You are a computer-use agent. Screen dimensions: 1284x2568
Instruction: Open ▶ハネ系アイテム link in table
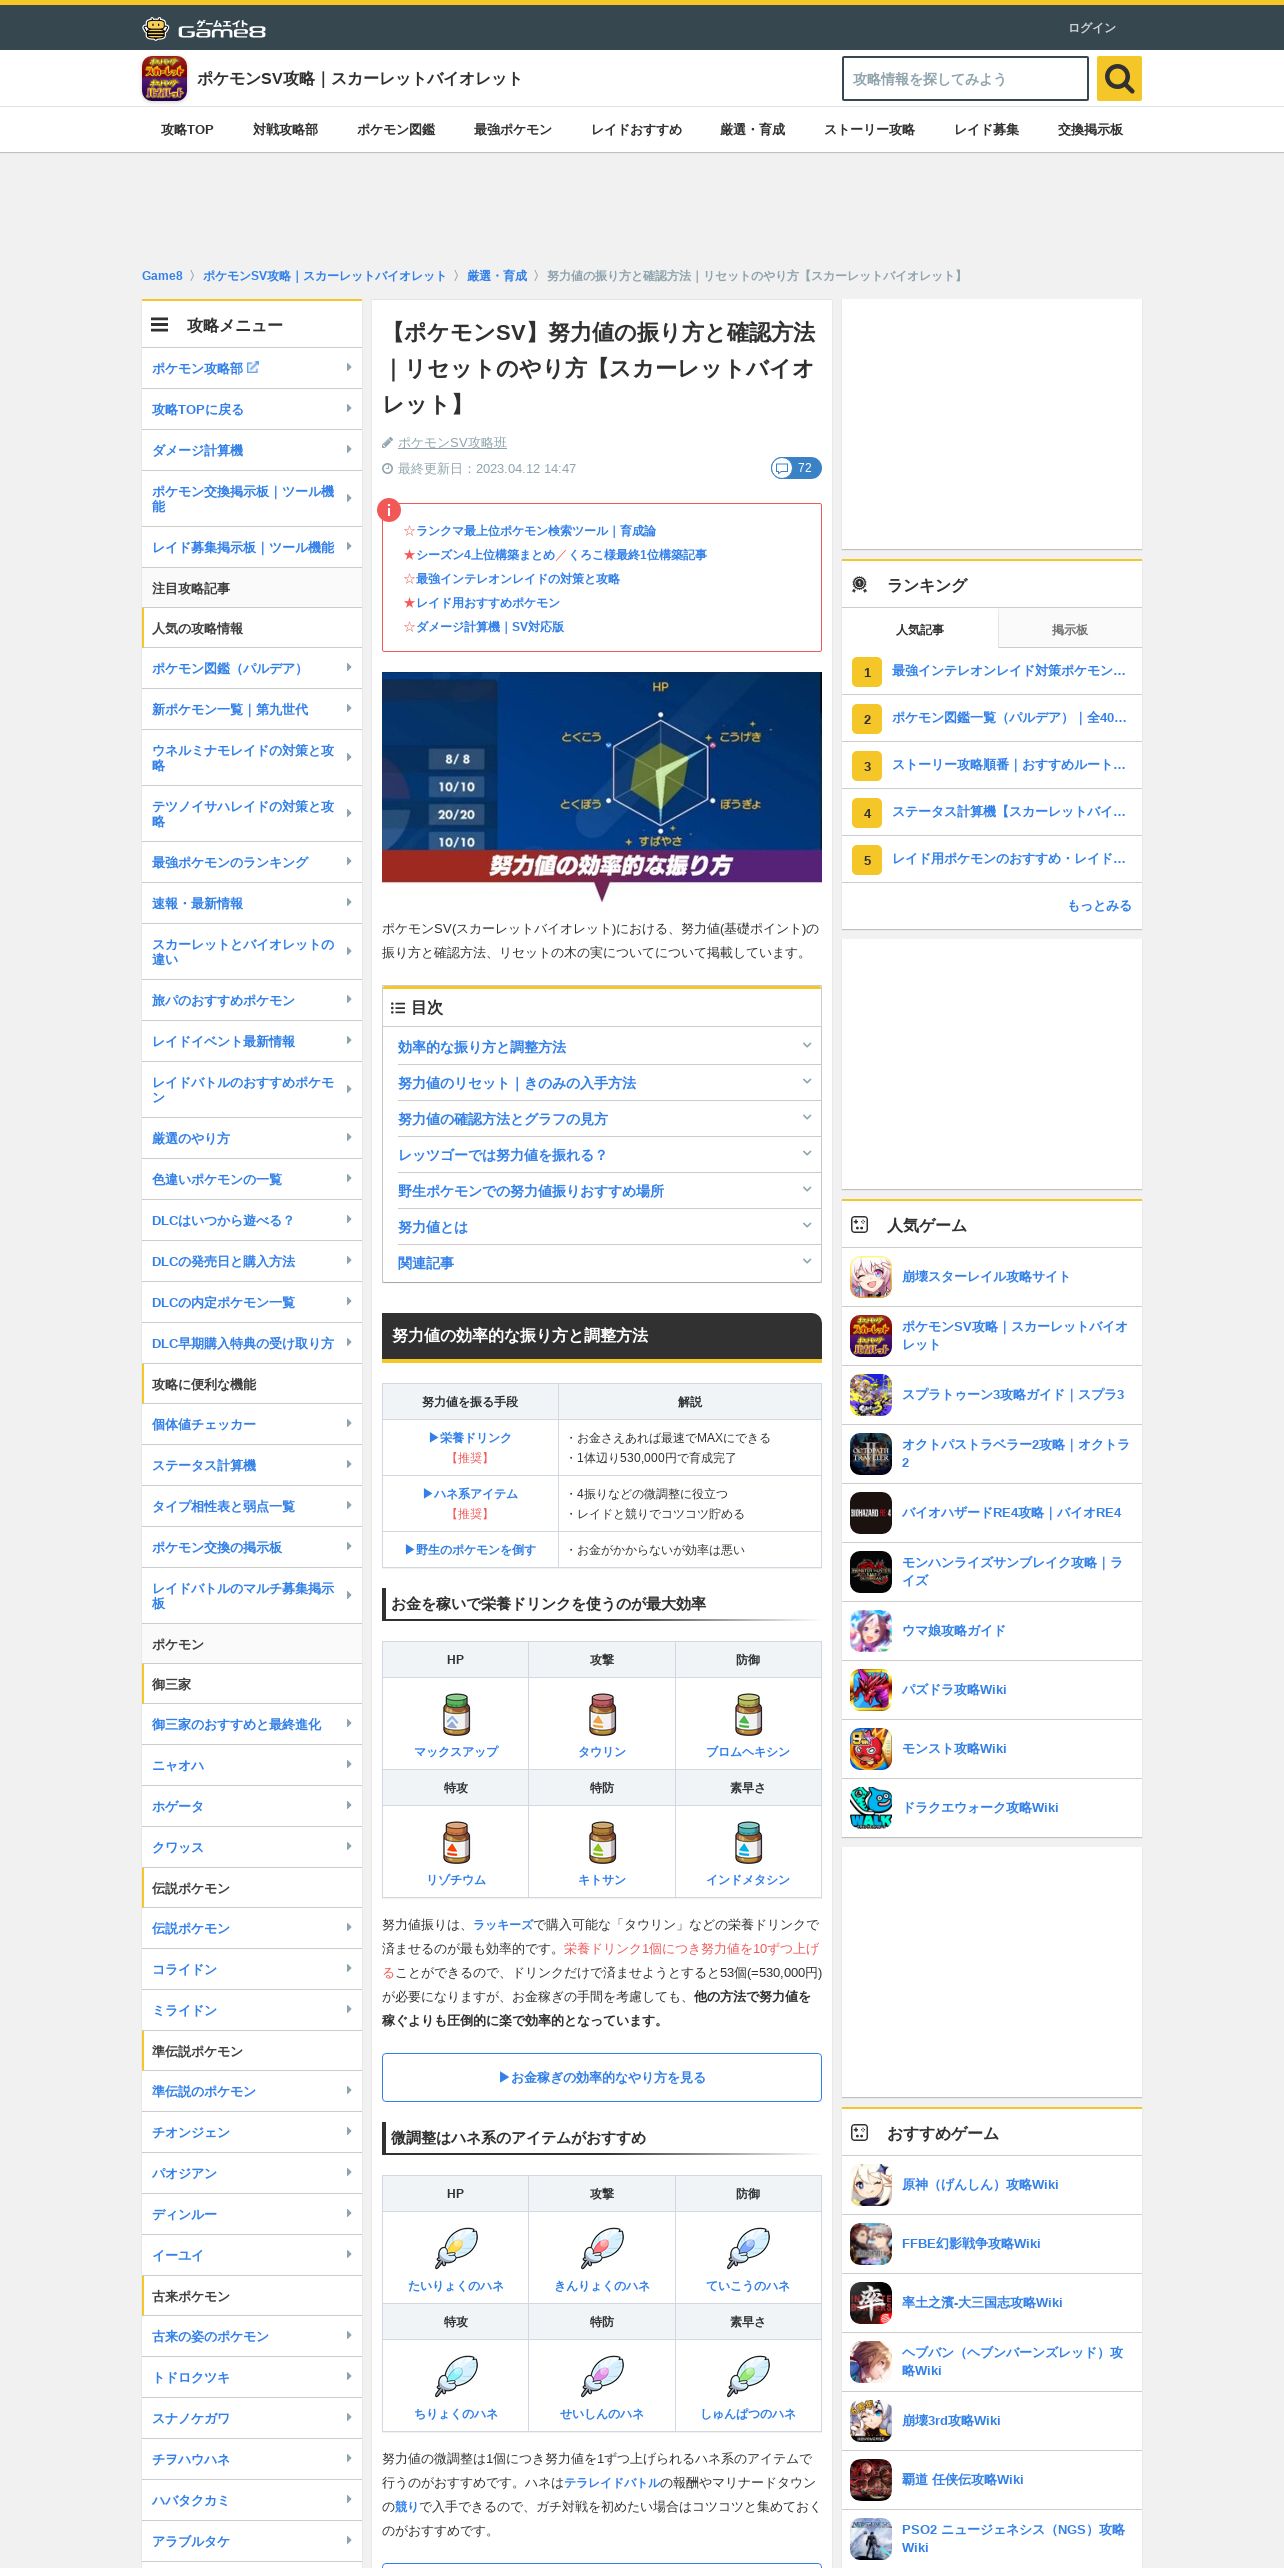pos(470,1494)
